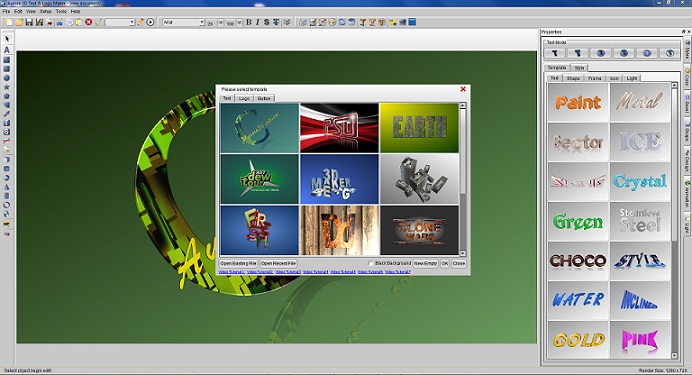692x375 pixels.
Task: Open the Arial font dropdown
Action: pyautogui.click(x=184, y=22)
